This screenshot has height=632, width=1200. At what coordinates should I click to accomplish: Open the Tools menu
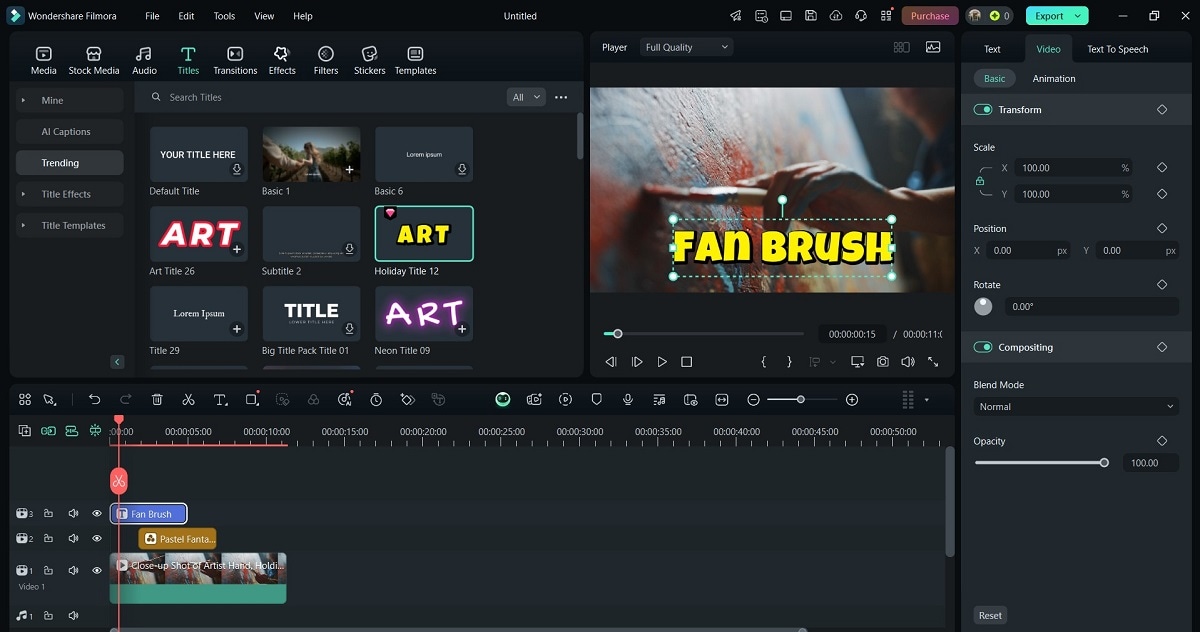tap(225, 16)
